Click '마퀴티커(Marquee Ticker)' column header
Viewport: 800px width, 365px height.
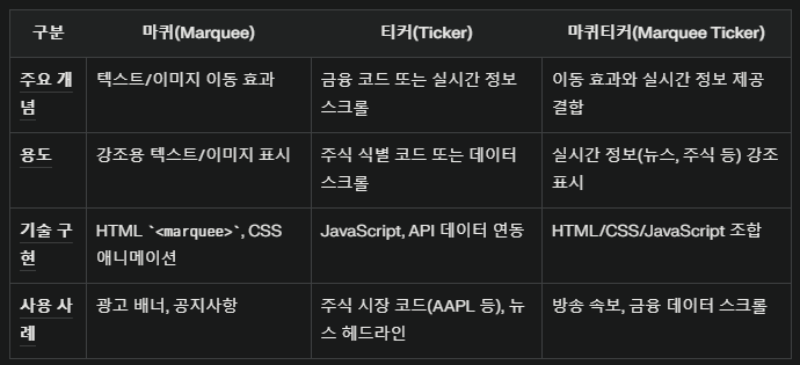point(666,33)
